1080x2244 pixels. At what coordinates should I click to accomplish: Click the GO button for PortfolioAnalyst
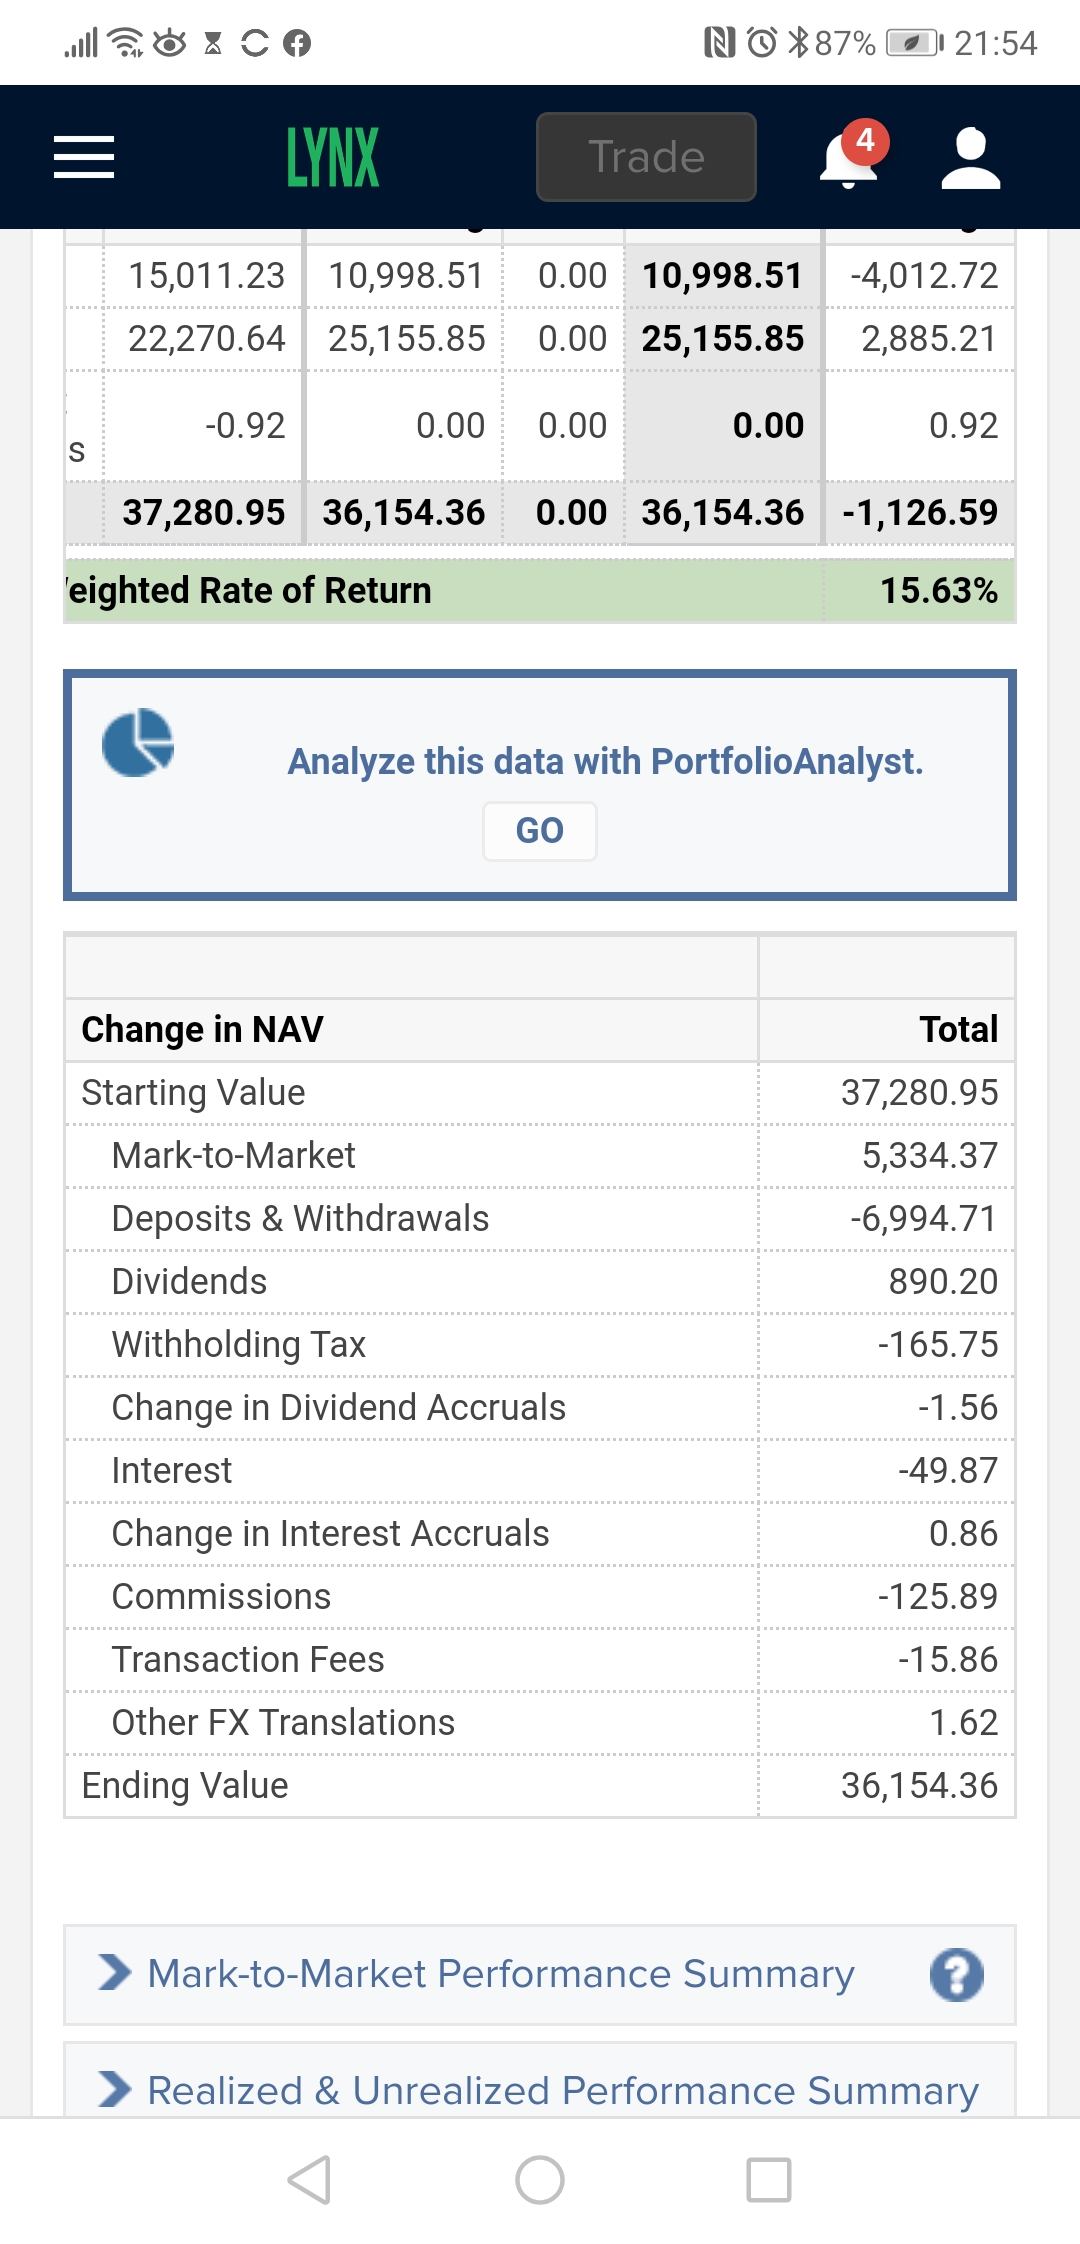(540, 831)
